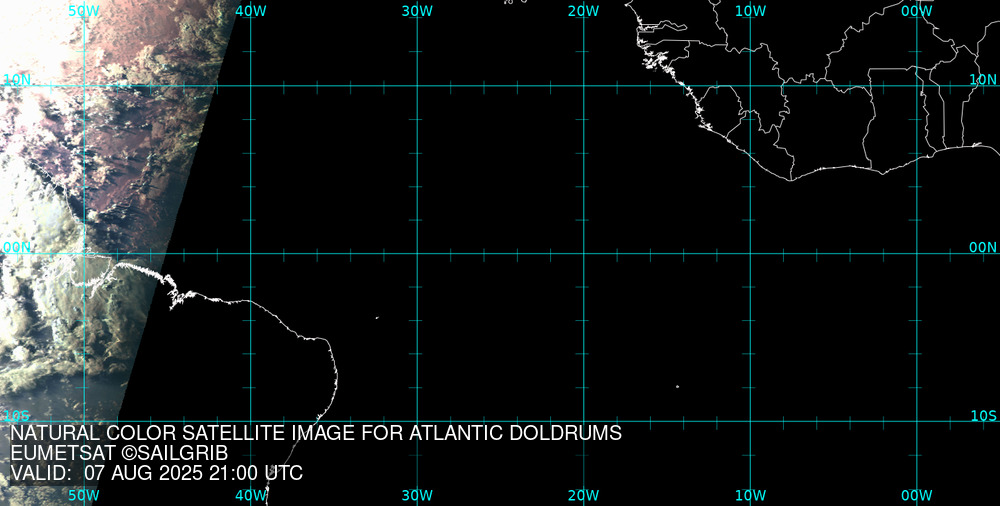Image resolution: width=1000 pixels, height=506 pixels.
Task: Click the '10W' longitude label along the top edge
Action: click(x=750, y=11)
